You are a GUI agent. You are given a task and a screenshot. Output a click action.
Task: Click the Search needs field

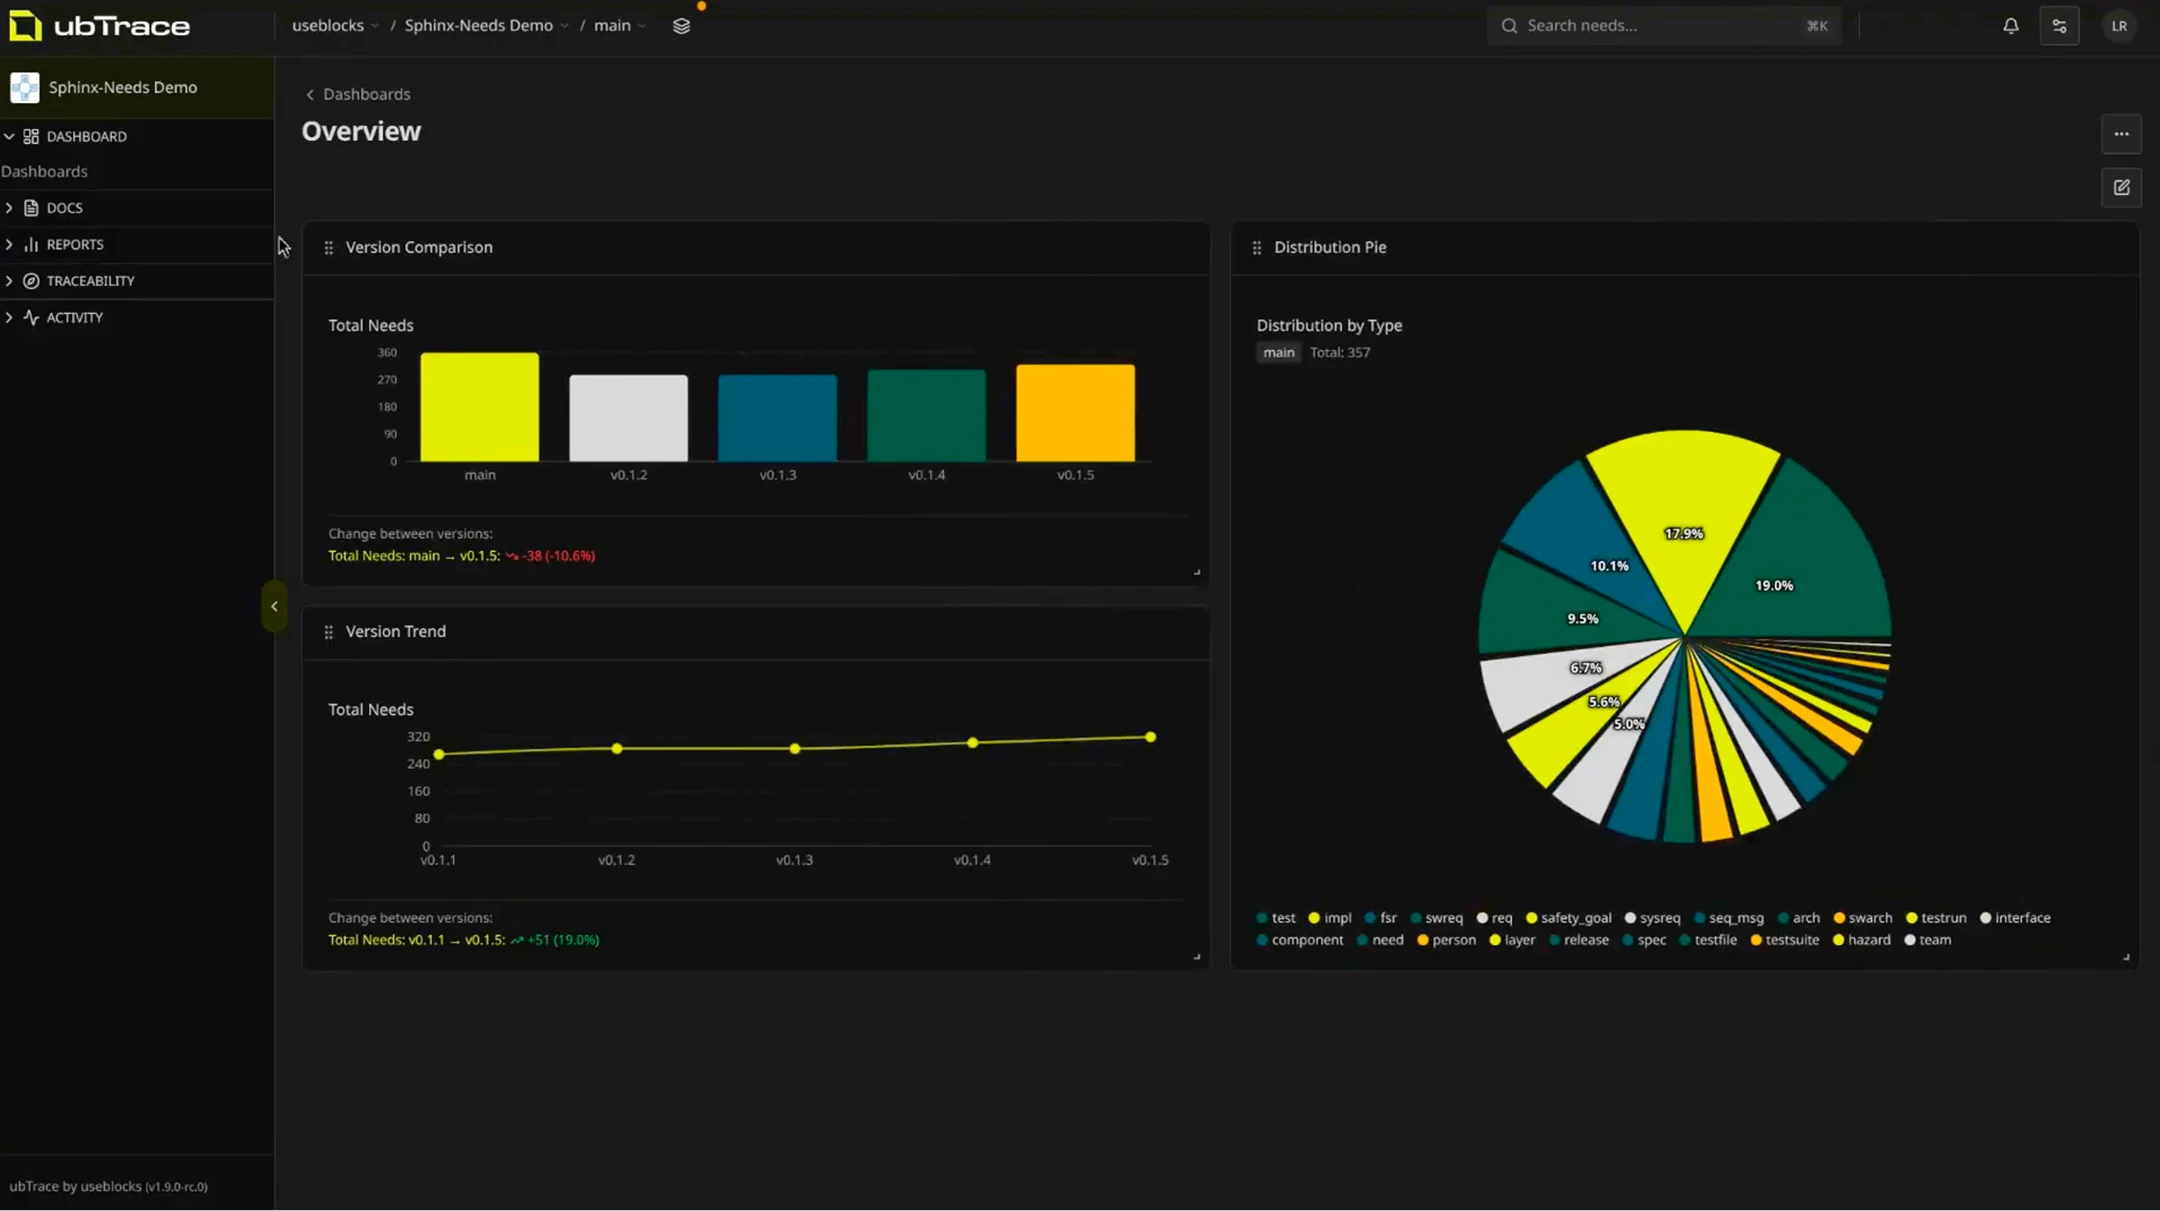pos(1663,26)
